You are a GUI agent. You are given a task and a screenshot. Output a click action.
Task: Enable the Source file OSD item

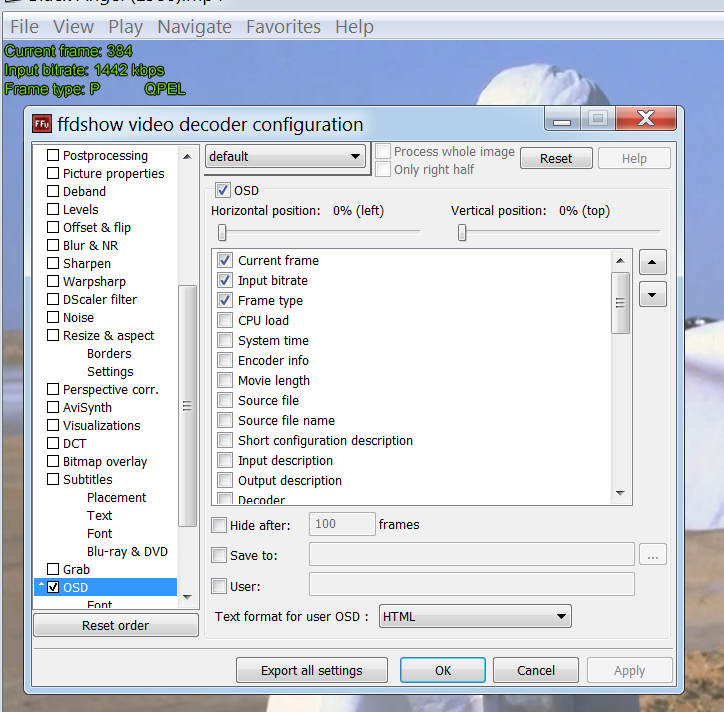pos(225,400)
